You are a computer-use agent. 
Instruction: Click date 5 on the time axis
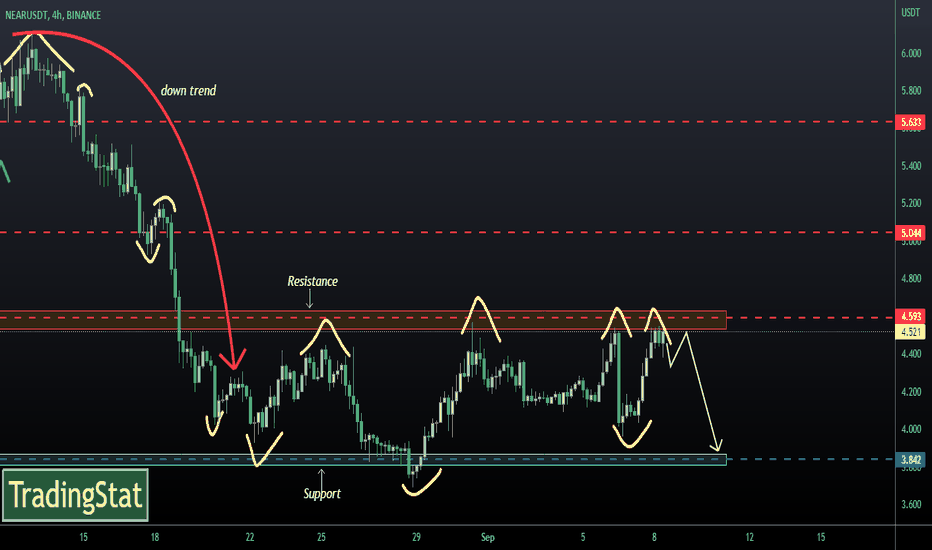coord(583,538)
